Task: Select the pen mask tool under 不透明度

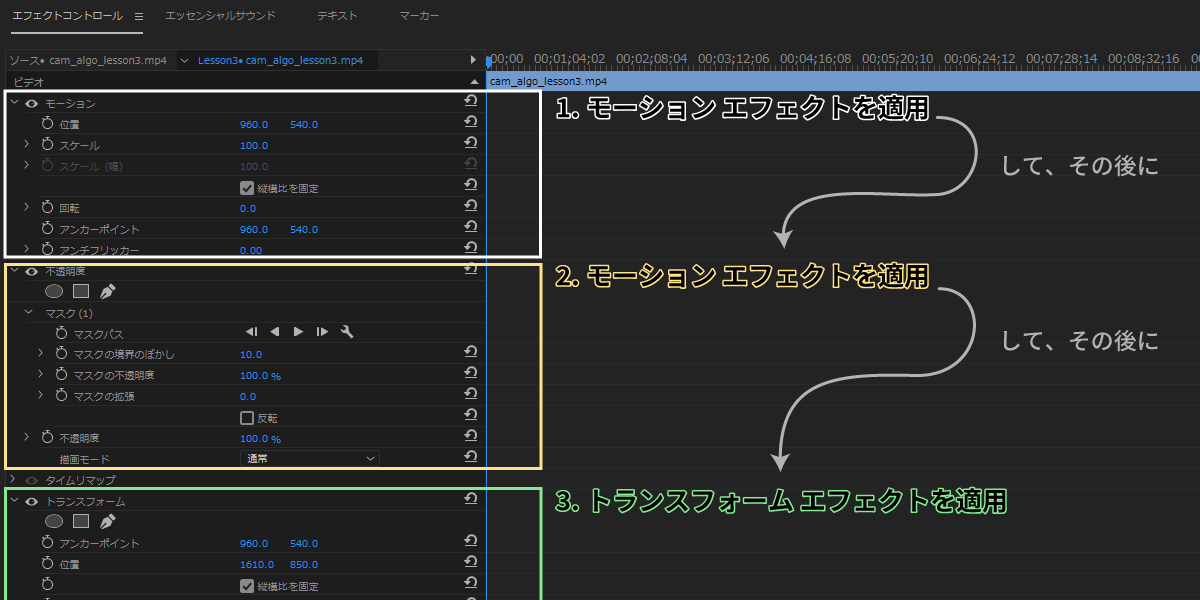Action: pyautogui.click(x=107, y=291)
